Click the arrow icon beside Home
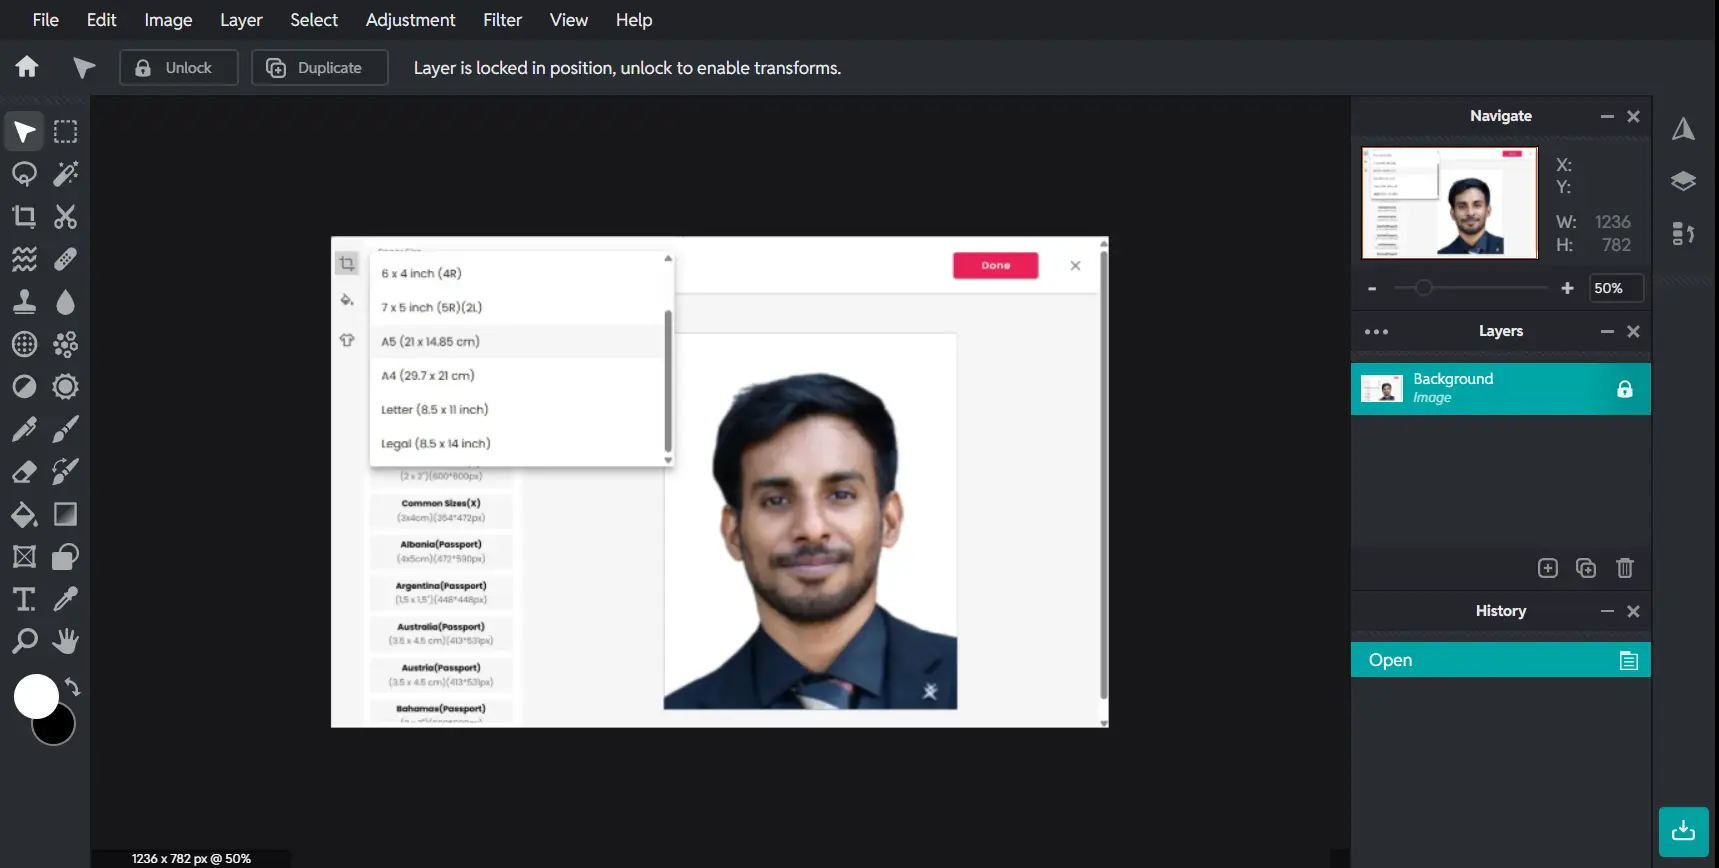Image resolution: width=1719 pixels, height=868 pixels. point(84,67)
